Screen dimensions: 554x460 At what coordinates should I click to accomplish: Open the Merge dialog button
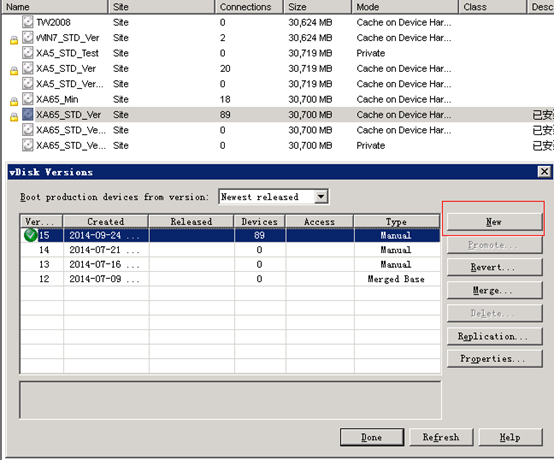[x=494, y=290]
